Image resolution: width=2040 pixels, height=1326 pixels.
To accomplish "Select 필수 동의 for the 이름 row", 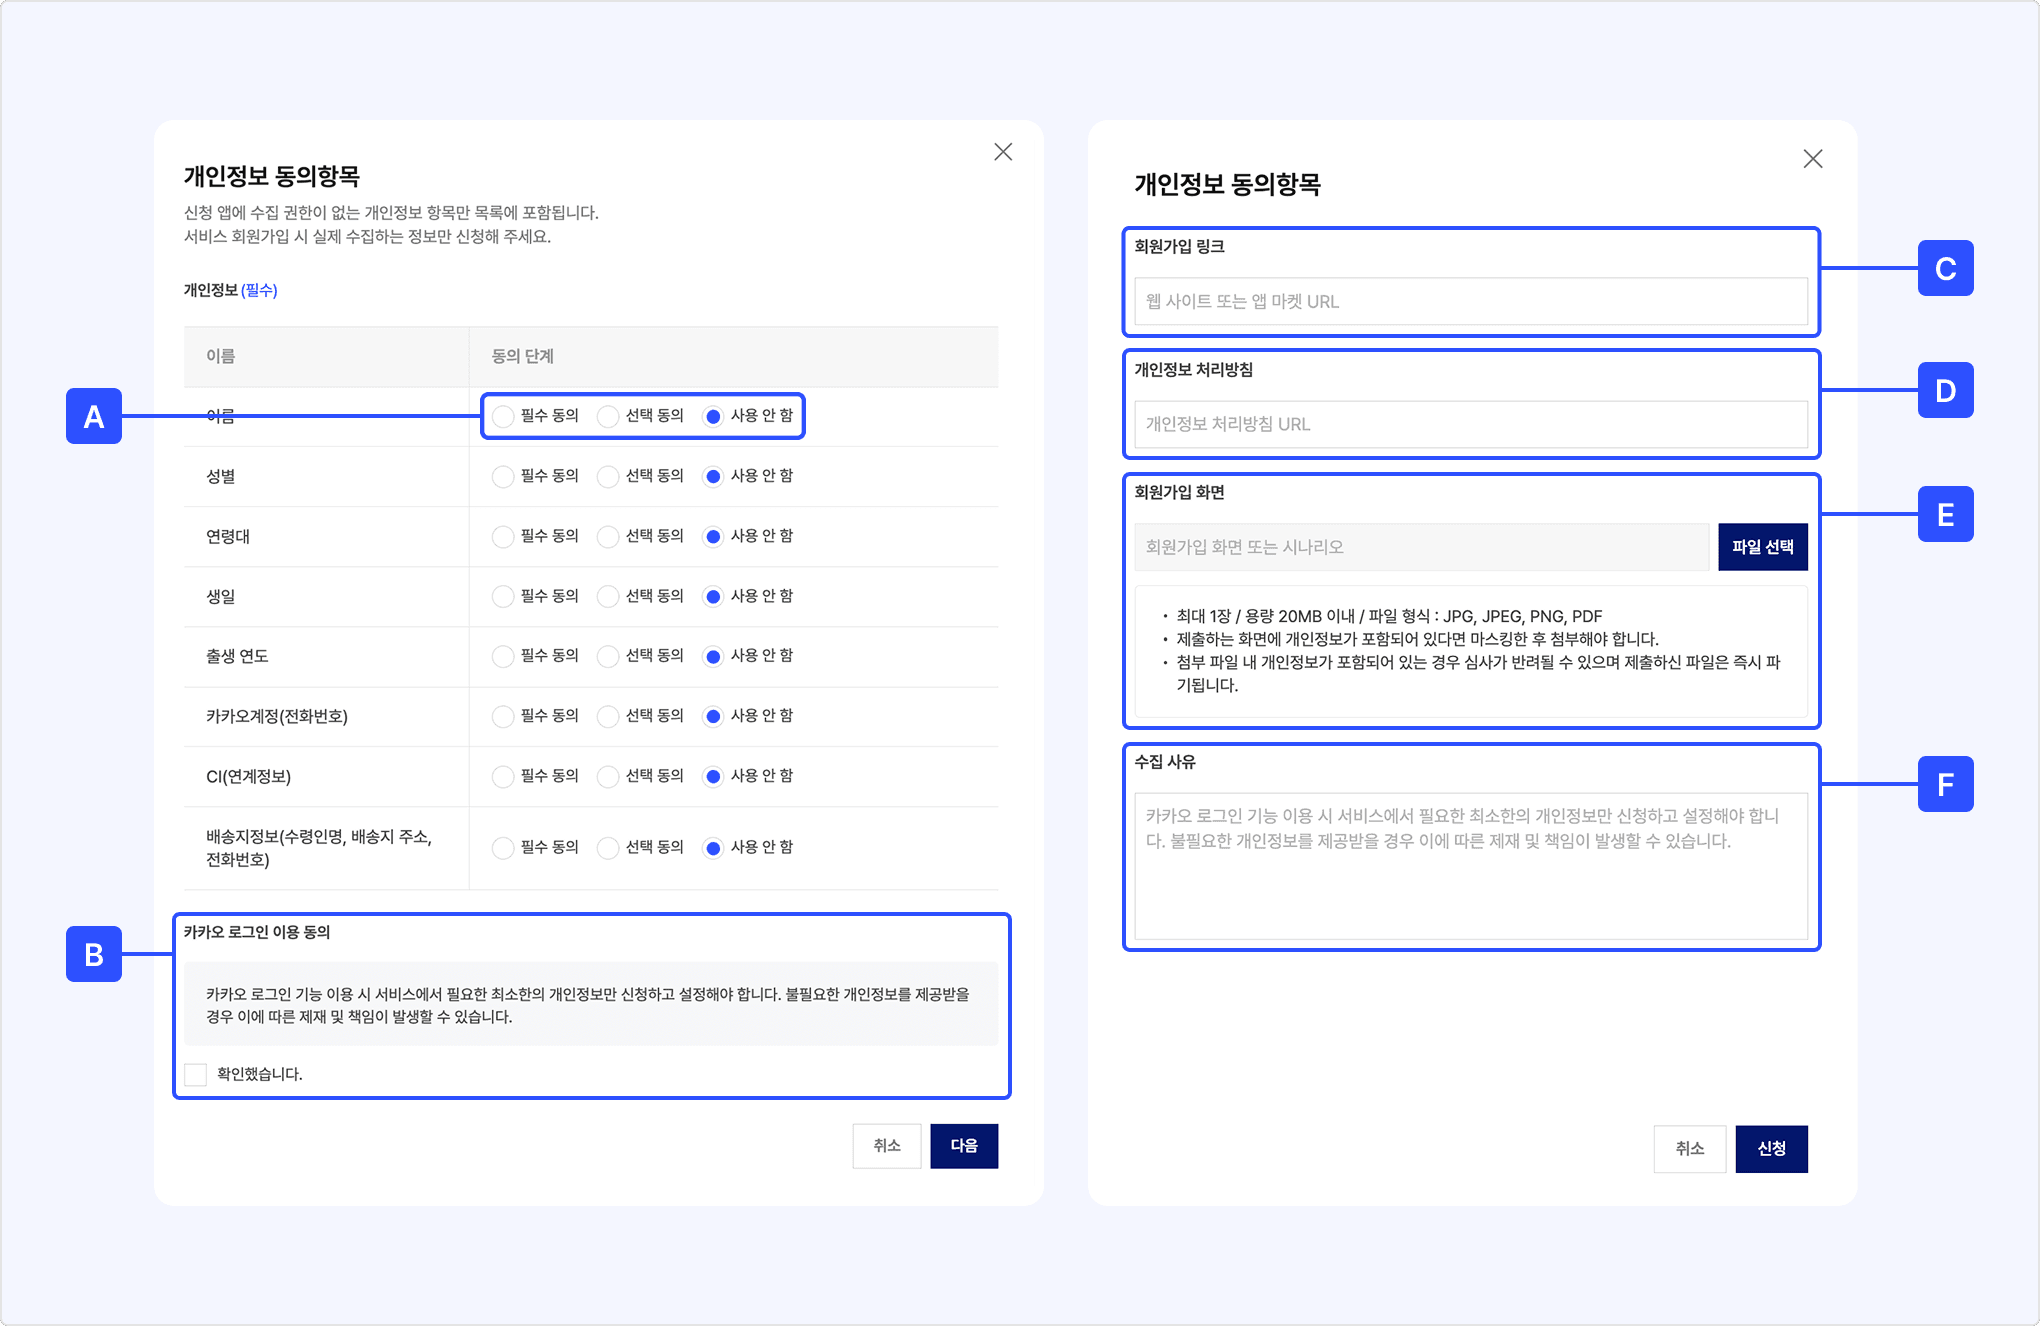I will (503, 416).
